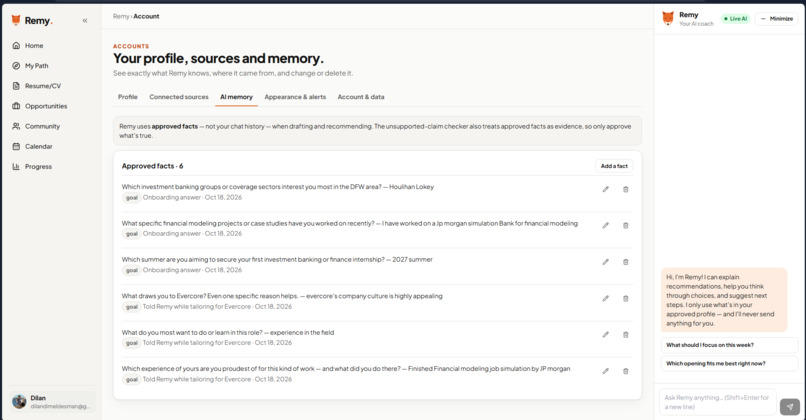Ask 'What should I focus on this week?'
Screen dimensions: 806x420
(x=729, y=345)
